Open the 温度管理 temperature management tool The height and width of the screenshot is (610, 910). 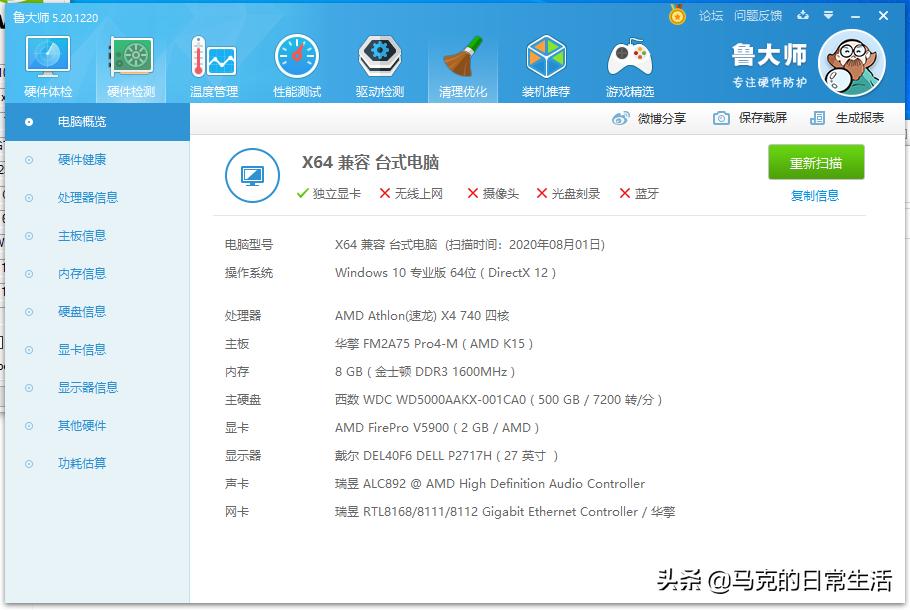click(212, 64)
